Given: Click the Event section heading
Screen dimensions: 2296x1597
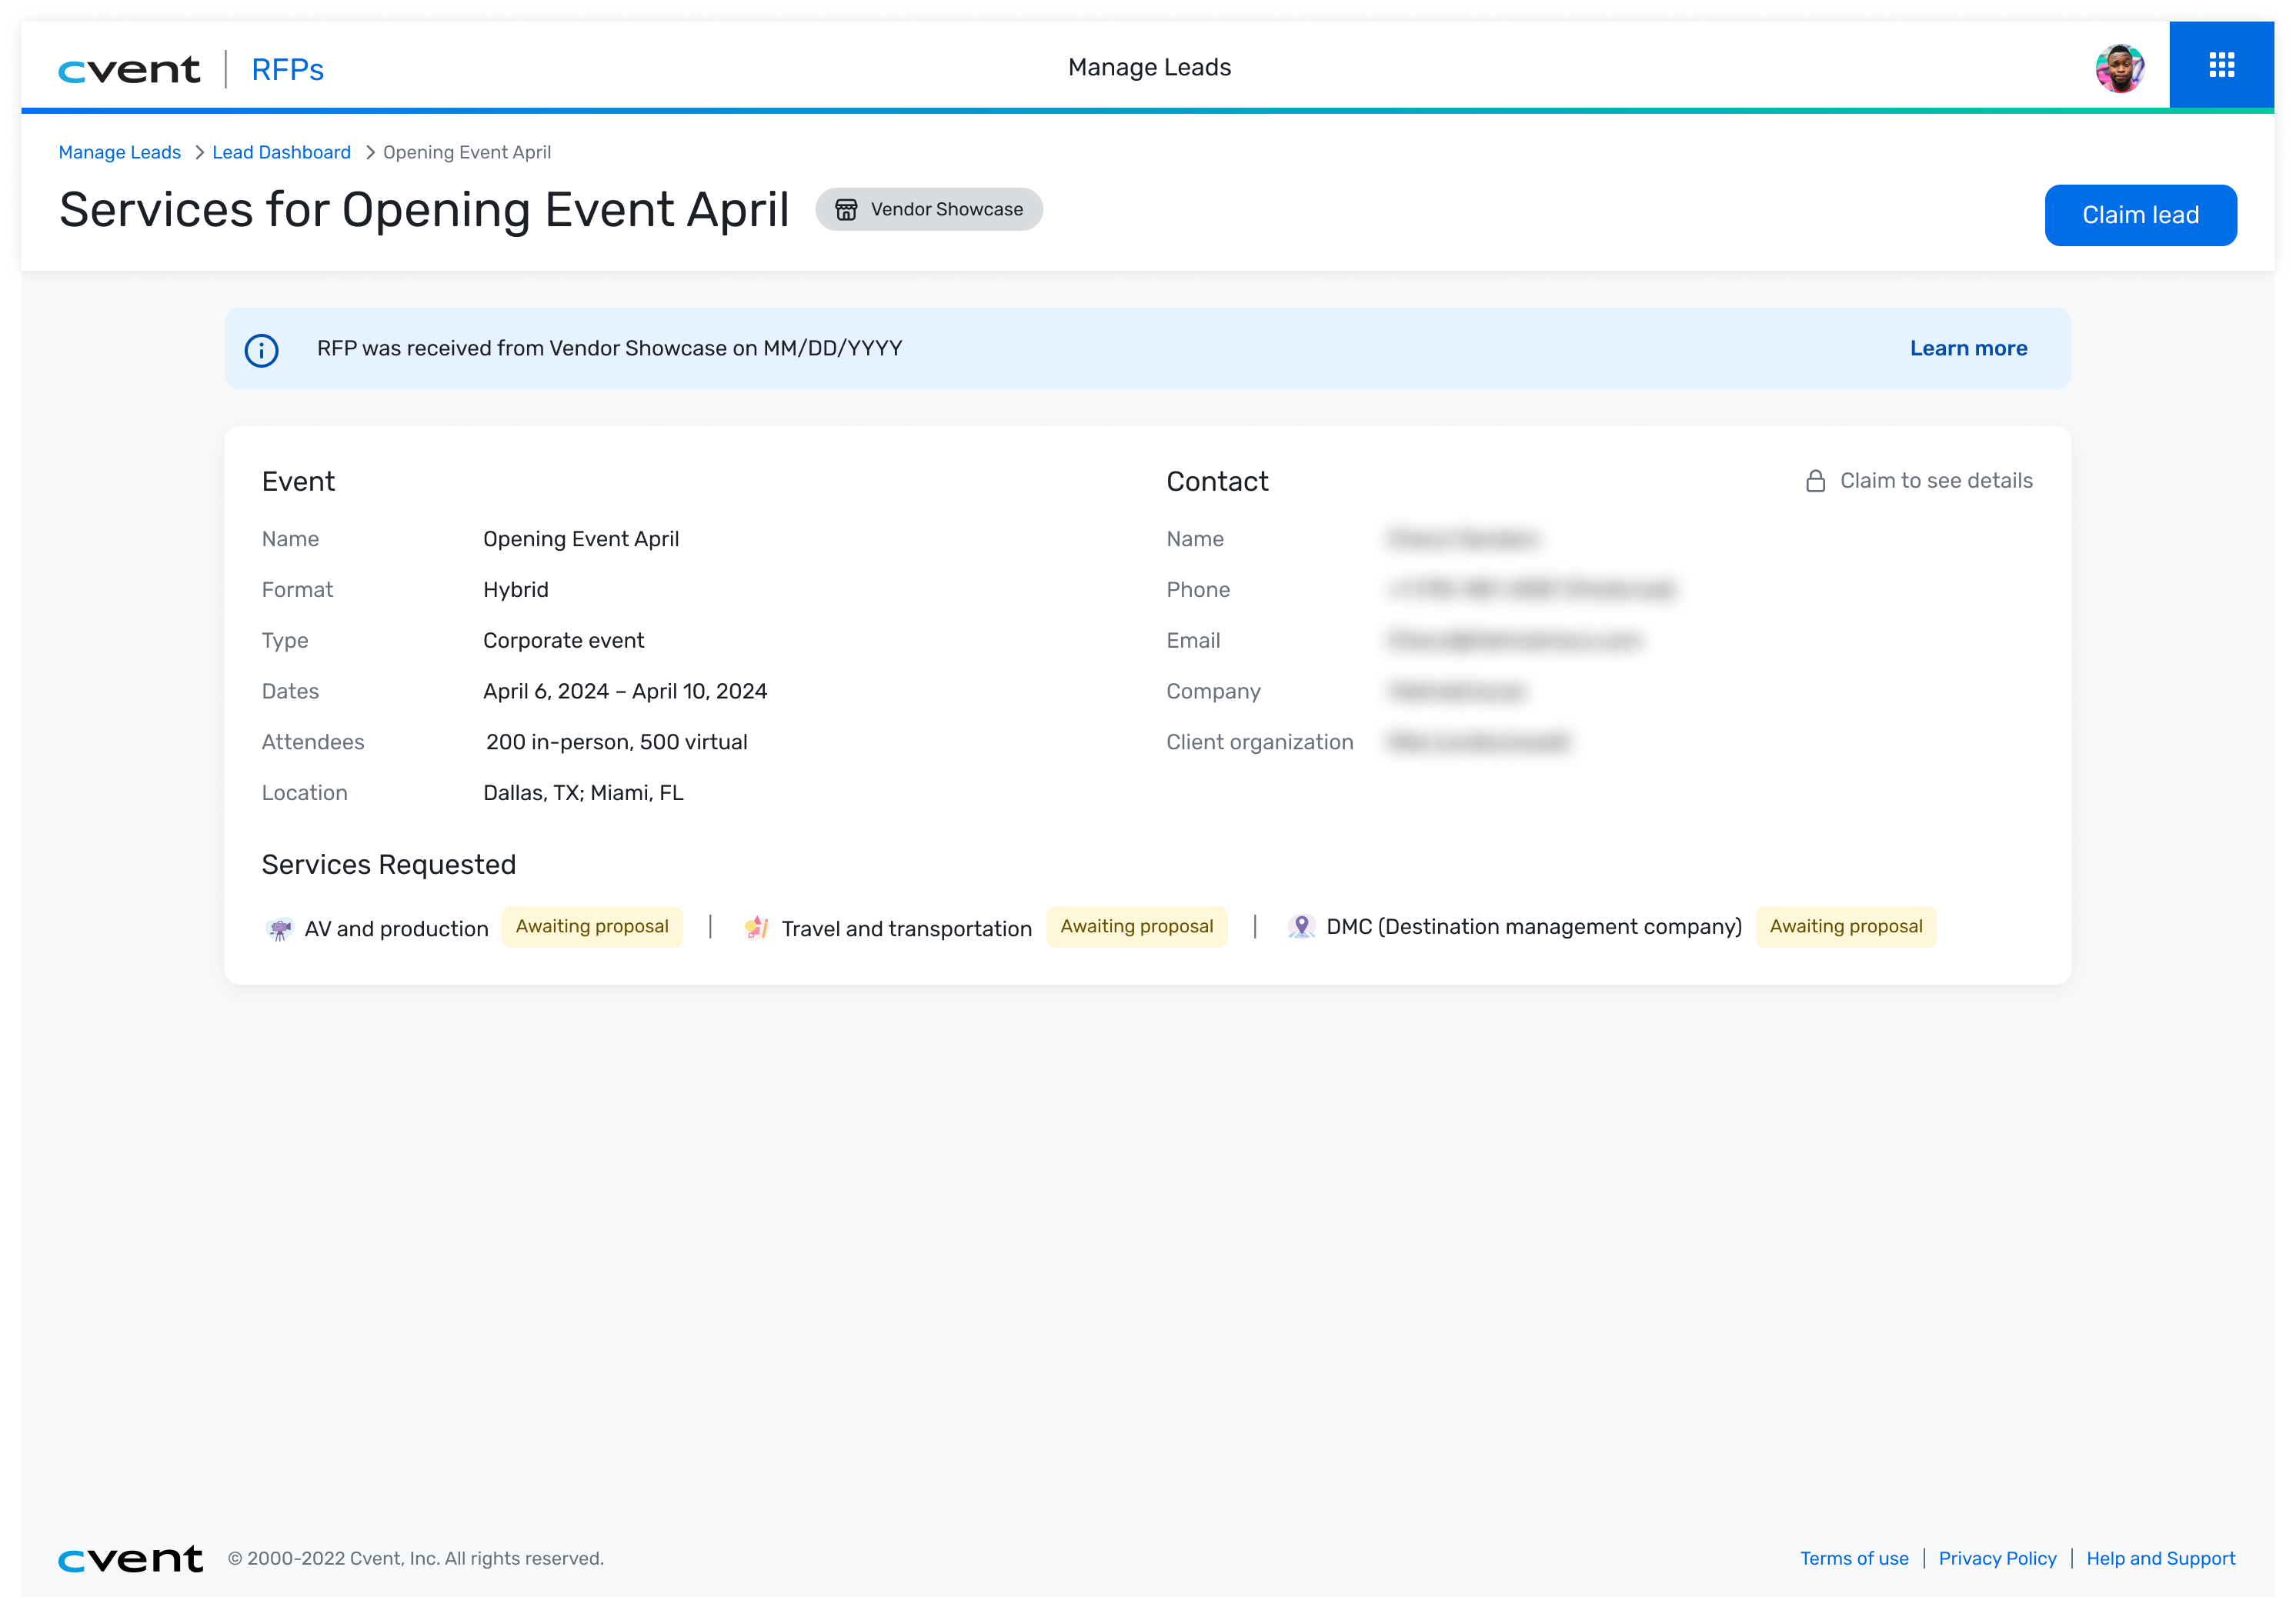Looking at the screenshot, I should point(298,482).
